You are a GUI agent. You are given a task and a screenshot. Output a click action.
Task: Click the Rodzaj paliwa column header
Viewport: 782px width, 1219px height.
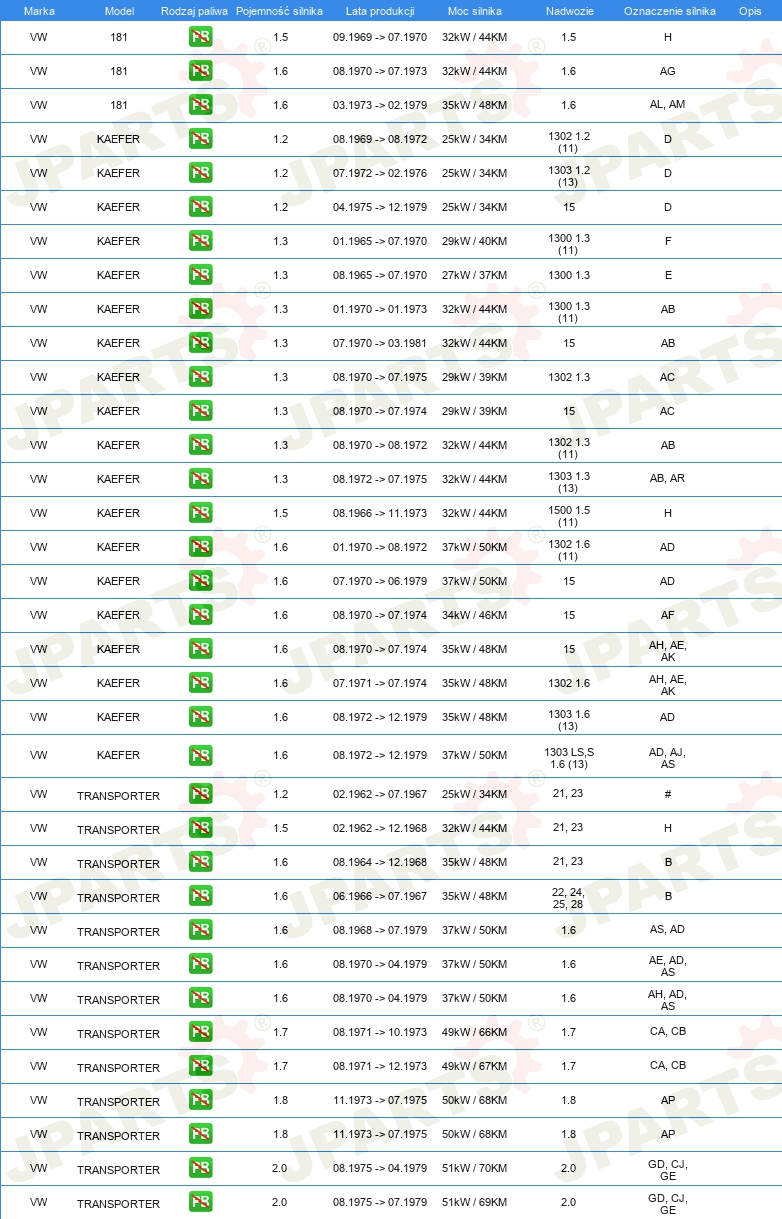tap(194, 11)
